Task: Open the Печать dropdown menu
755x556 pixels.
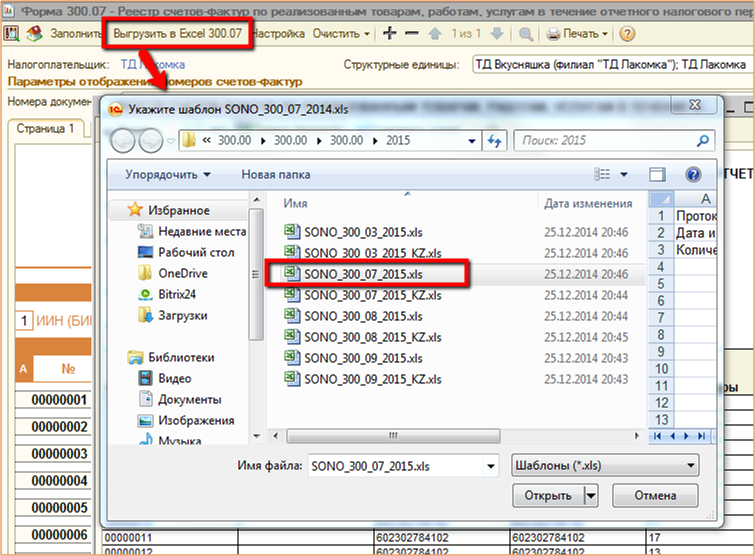Action: click(578, 34)
